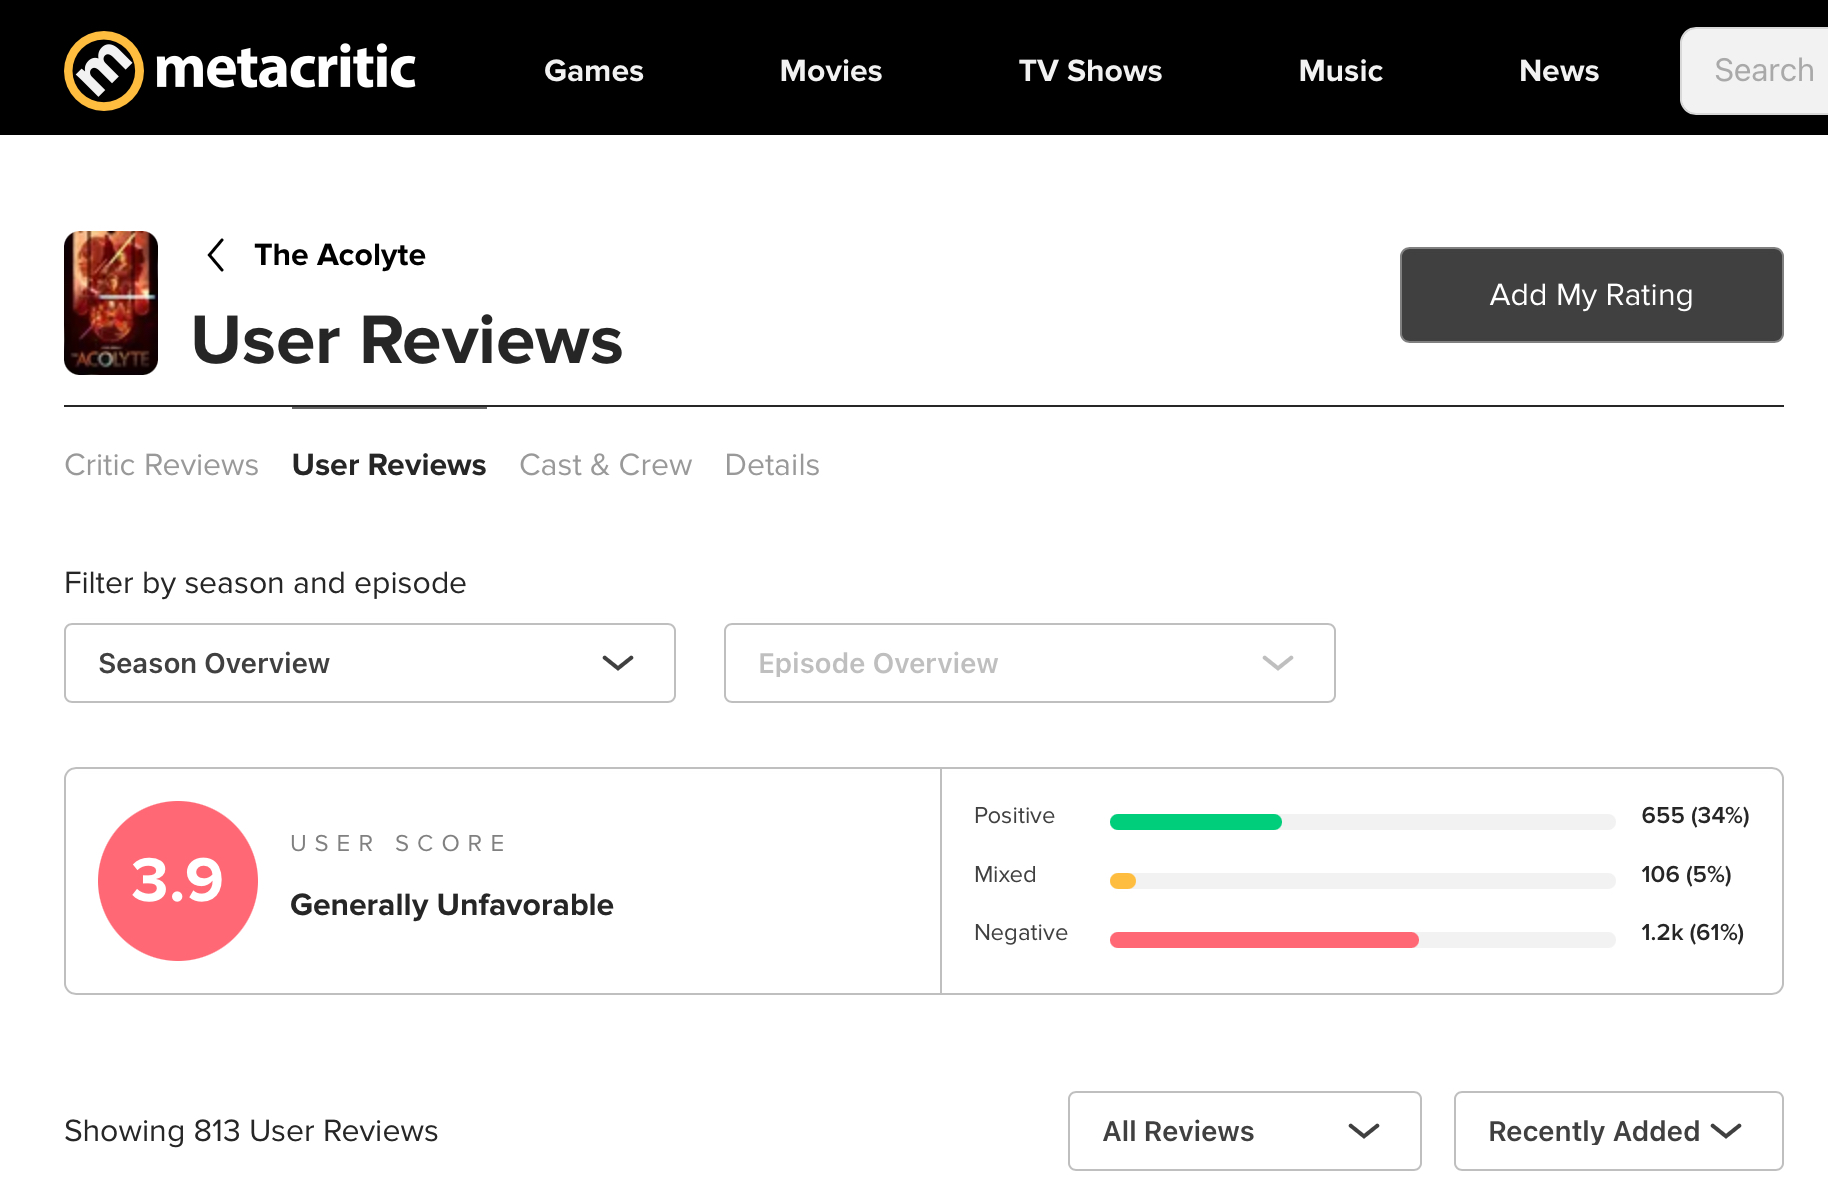1828x1195 pixels.
Task: Click the large User Reviews heading
Action: tap(407, 340)
